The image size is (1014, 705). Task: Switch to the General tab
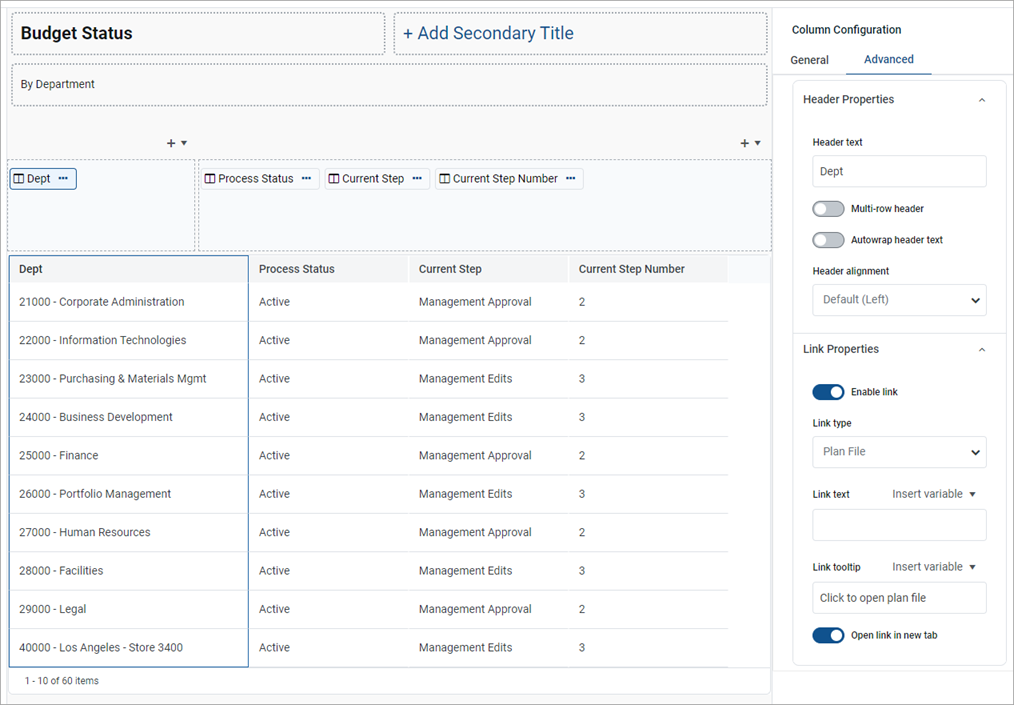(809, 60)
